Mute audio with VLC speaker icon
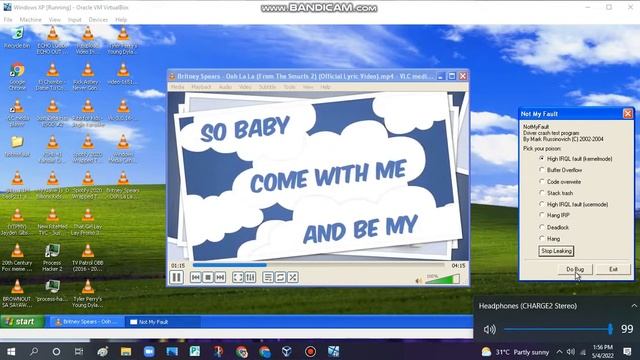The width and height of the screenshot is (640, 360). point(418,280)
